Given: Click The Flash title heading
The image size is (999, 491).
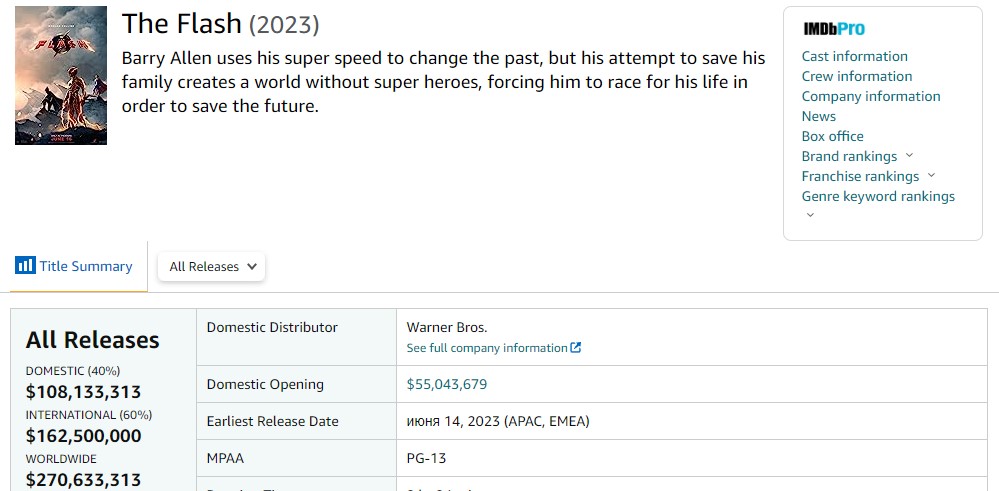Looking at the screenshot, I should 182,24.
